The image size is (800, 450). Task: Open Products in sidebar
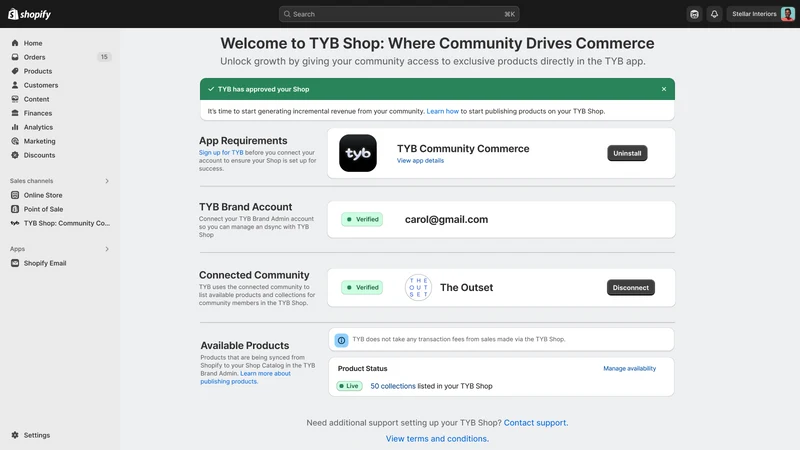38,71
